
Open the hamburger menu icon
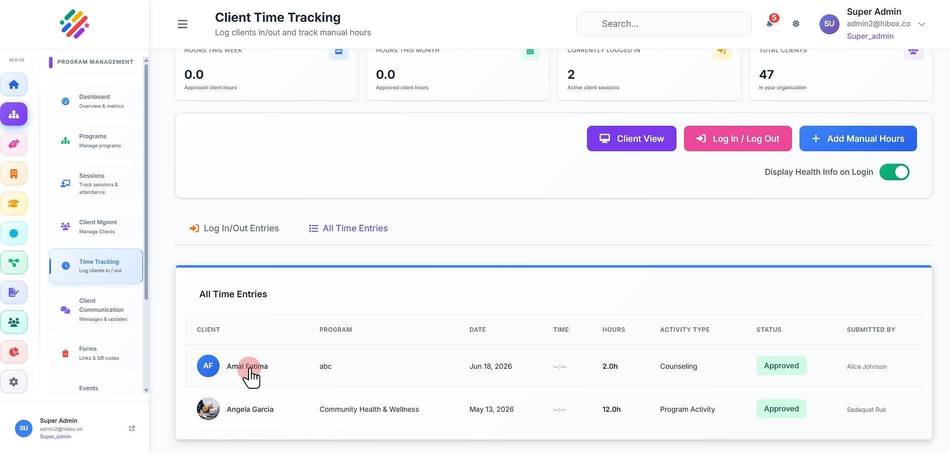coord(182,24)
